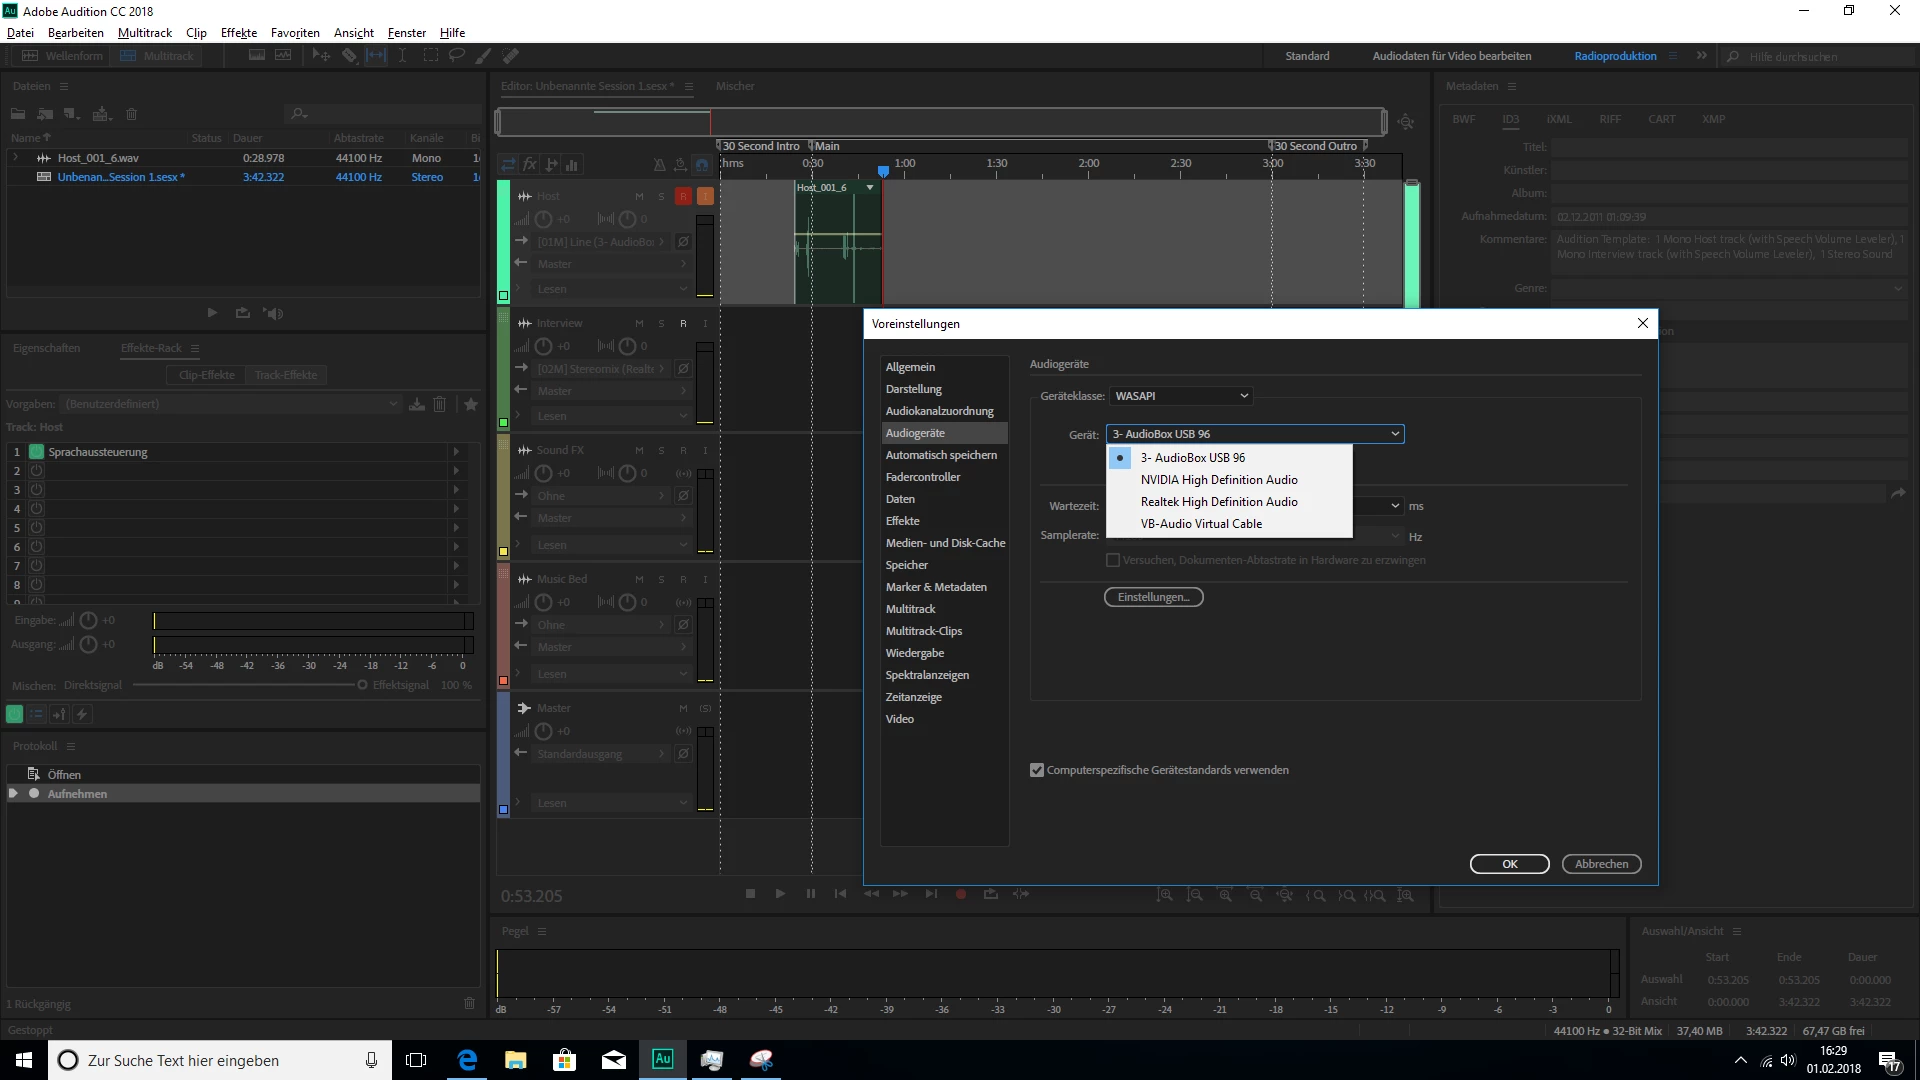1920x1080 pixels.
Task: Click the trash icon in the Dateien panel
Action: click(131, 114)
